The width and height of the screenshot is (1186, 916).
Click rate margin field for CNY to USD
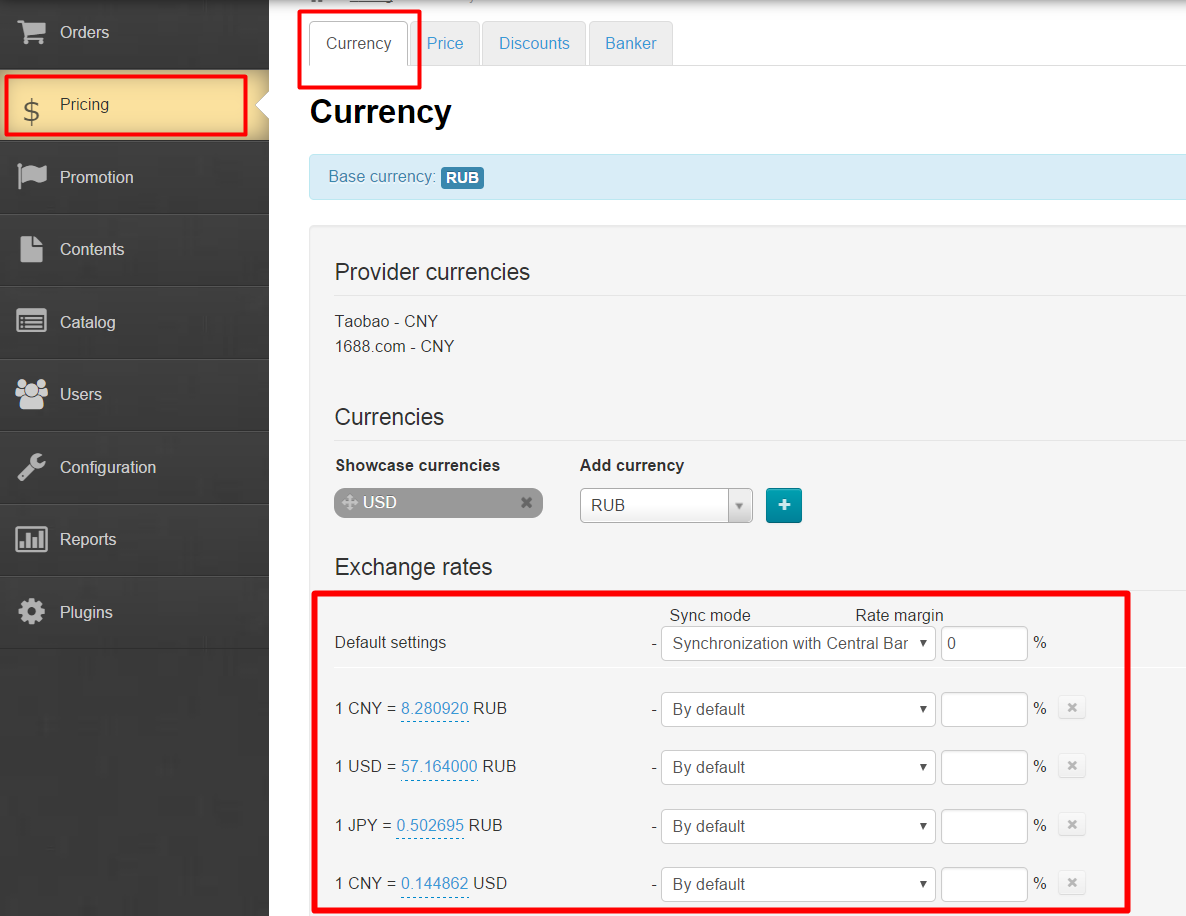pos(984,884)
